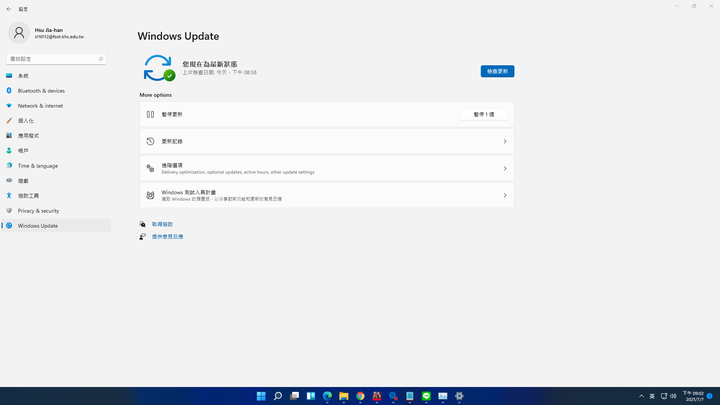The height and width of the screenshot is (405, 720).
Task: Open File Explorer from taskbar
Action: (344, 396)
